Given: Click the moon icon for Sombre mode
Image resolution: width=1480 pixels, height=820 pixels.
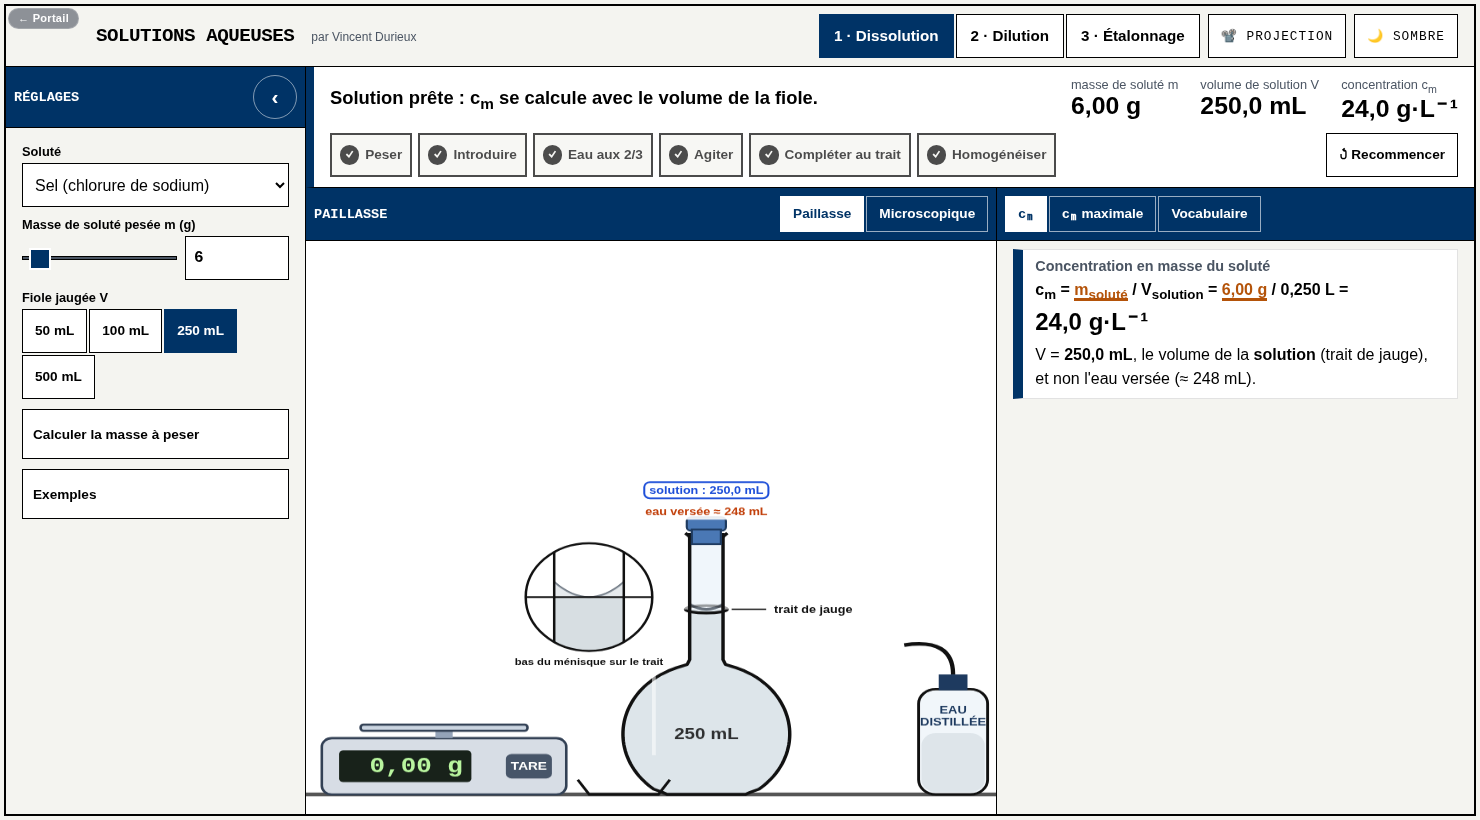Looking at the screenshot, I should click(1375, 36).
